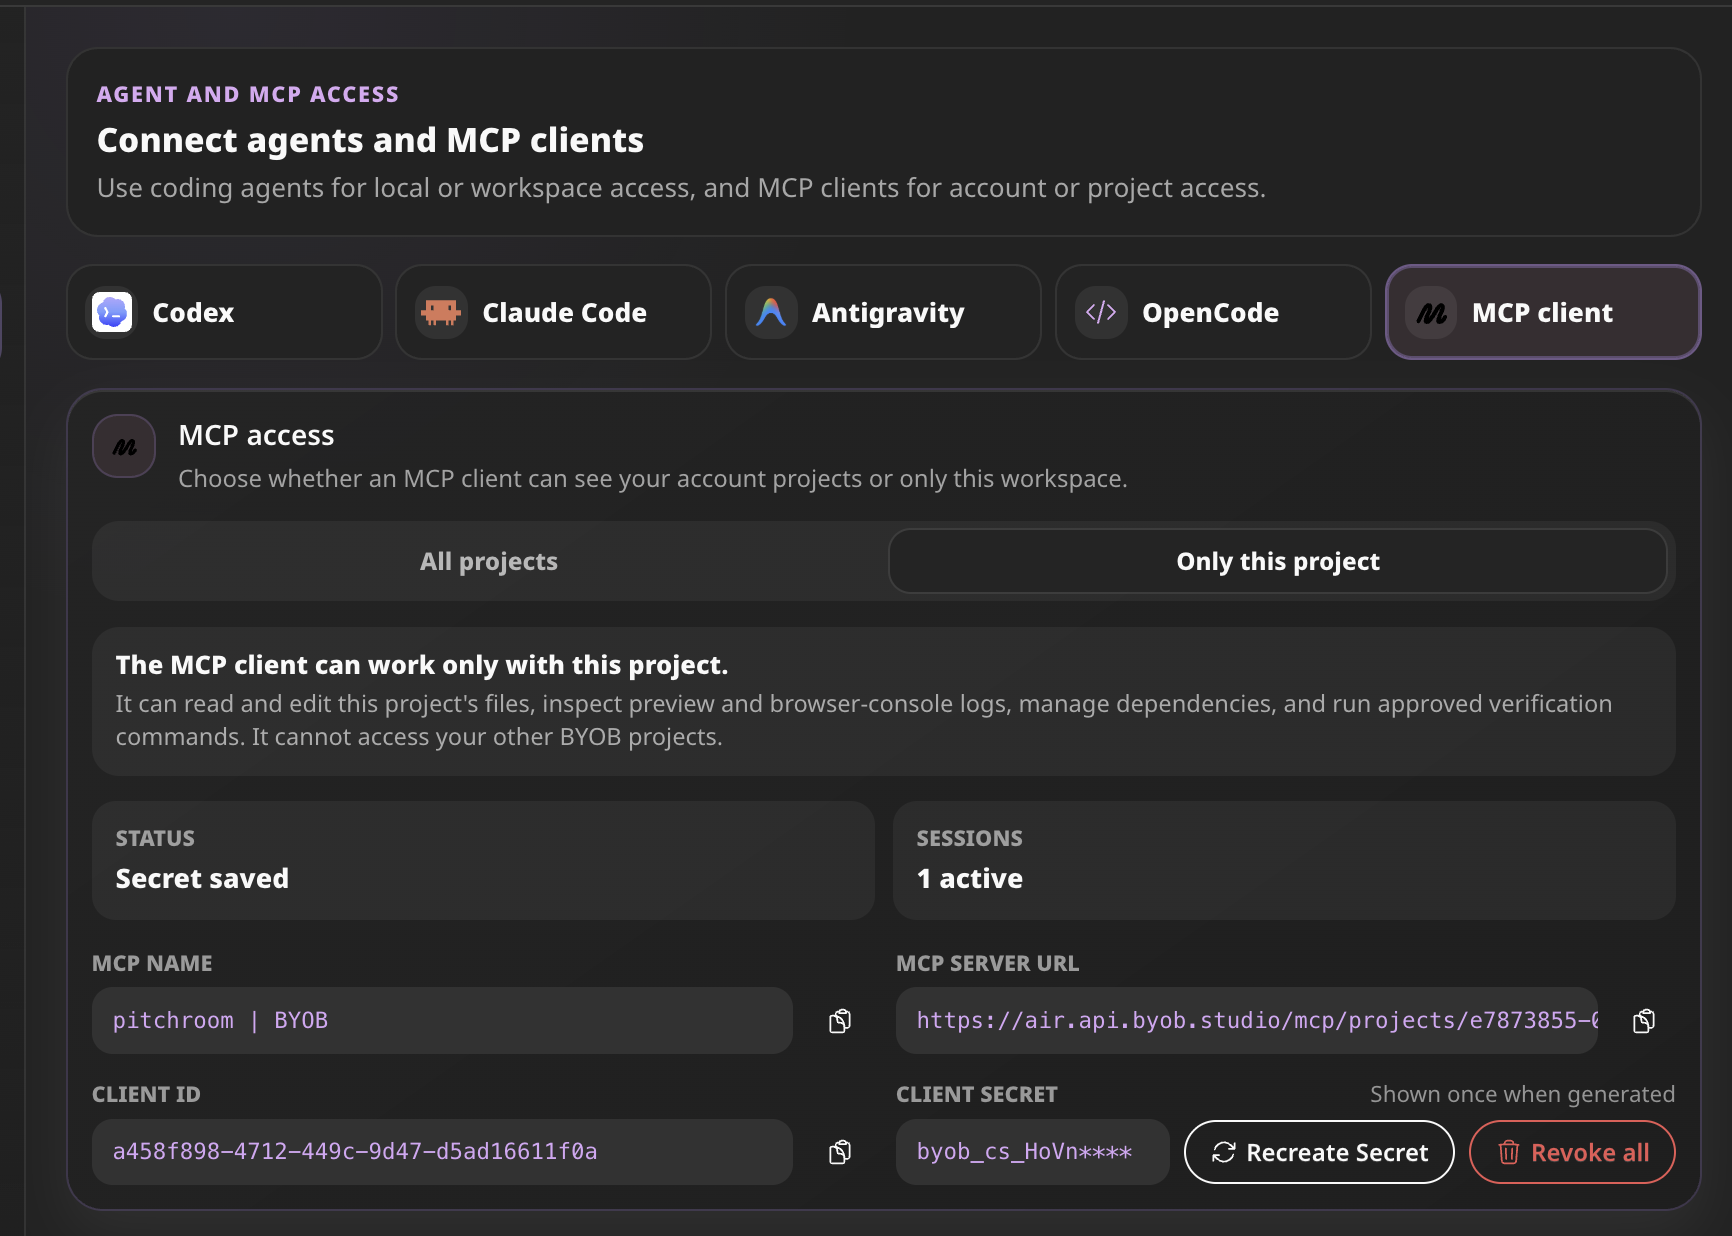Screen dimensions: 1732x1236
Task: Click the 'Secret saved' status text
Action: click(x=202, y=878)
